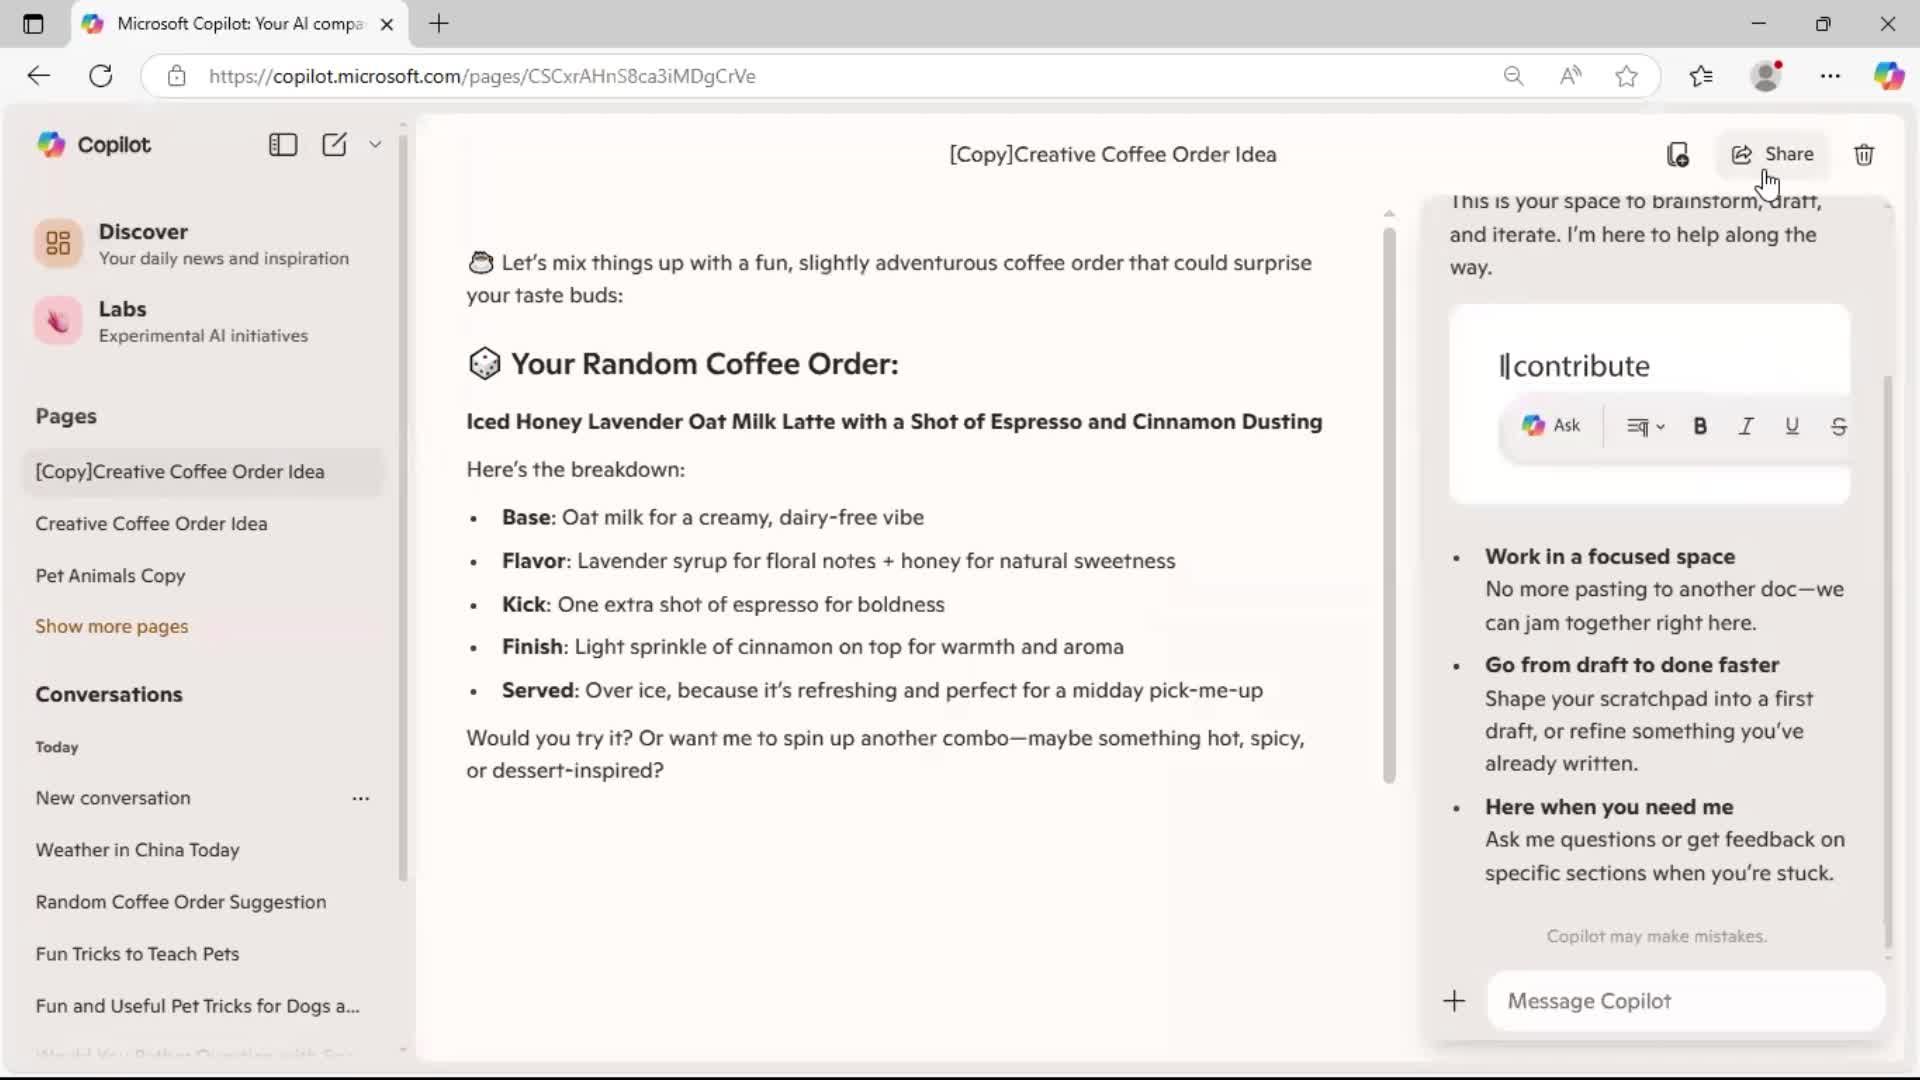Click Show more pages link
Image resolution: width=1920 pixels, height=1080 pixels.
[x=111, y=626]
